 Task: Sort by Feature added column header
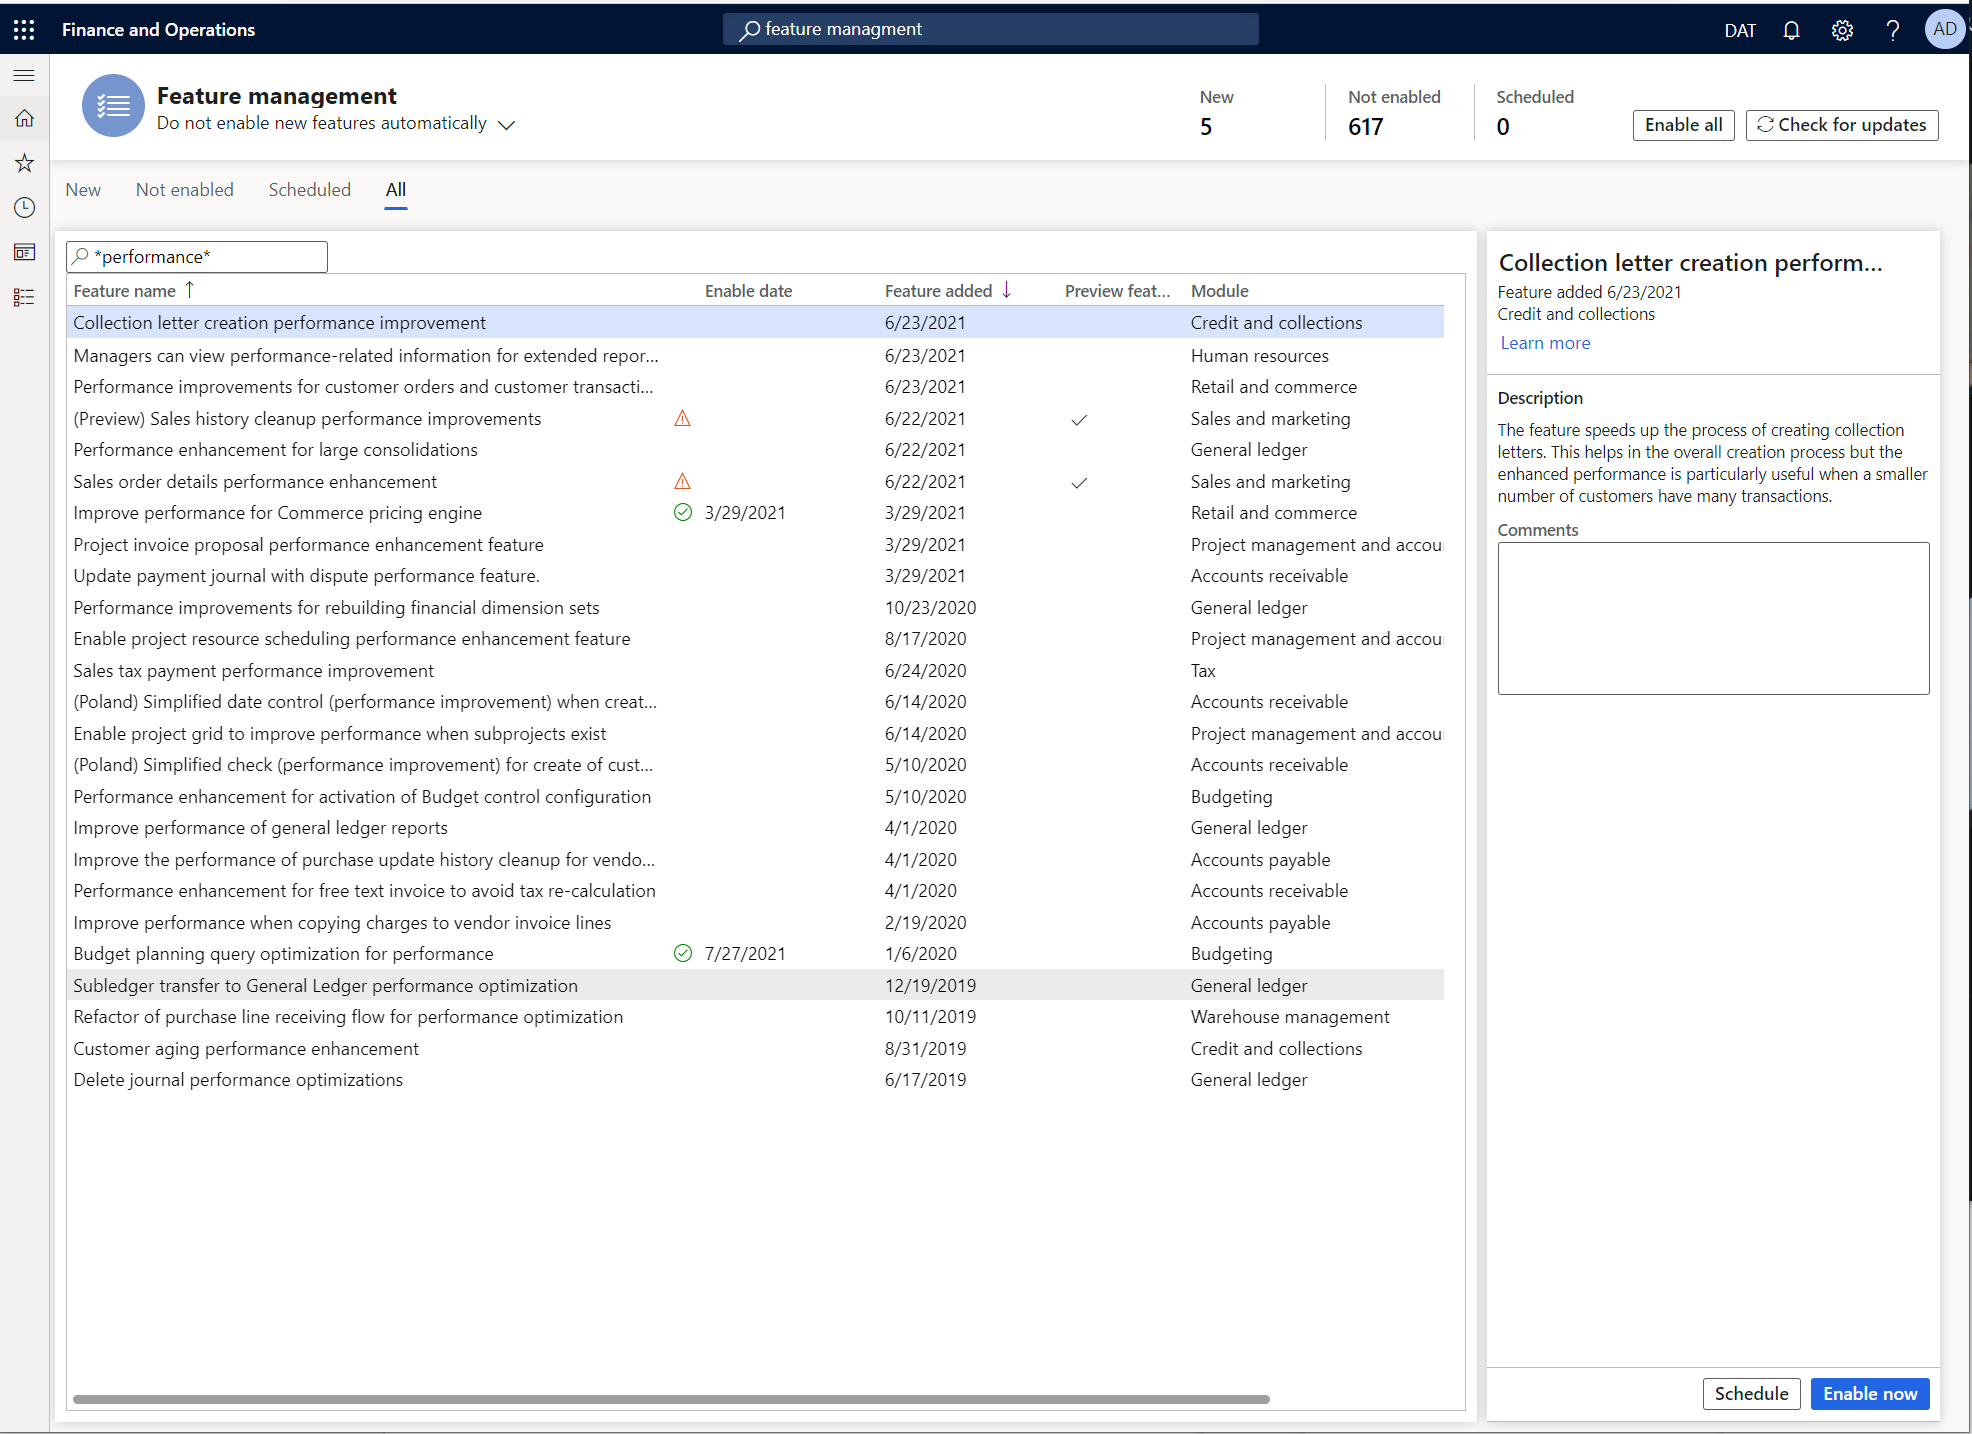tap(938, 291)
